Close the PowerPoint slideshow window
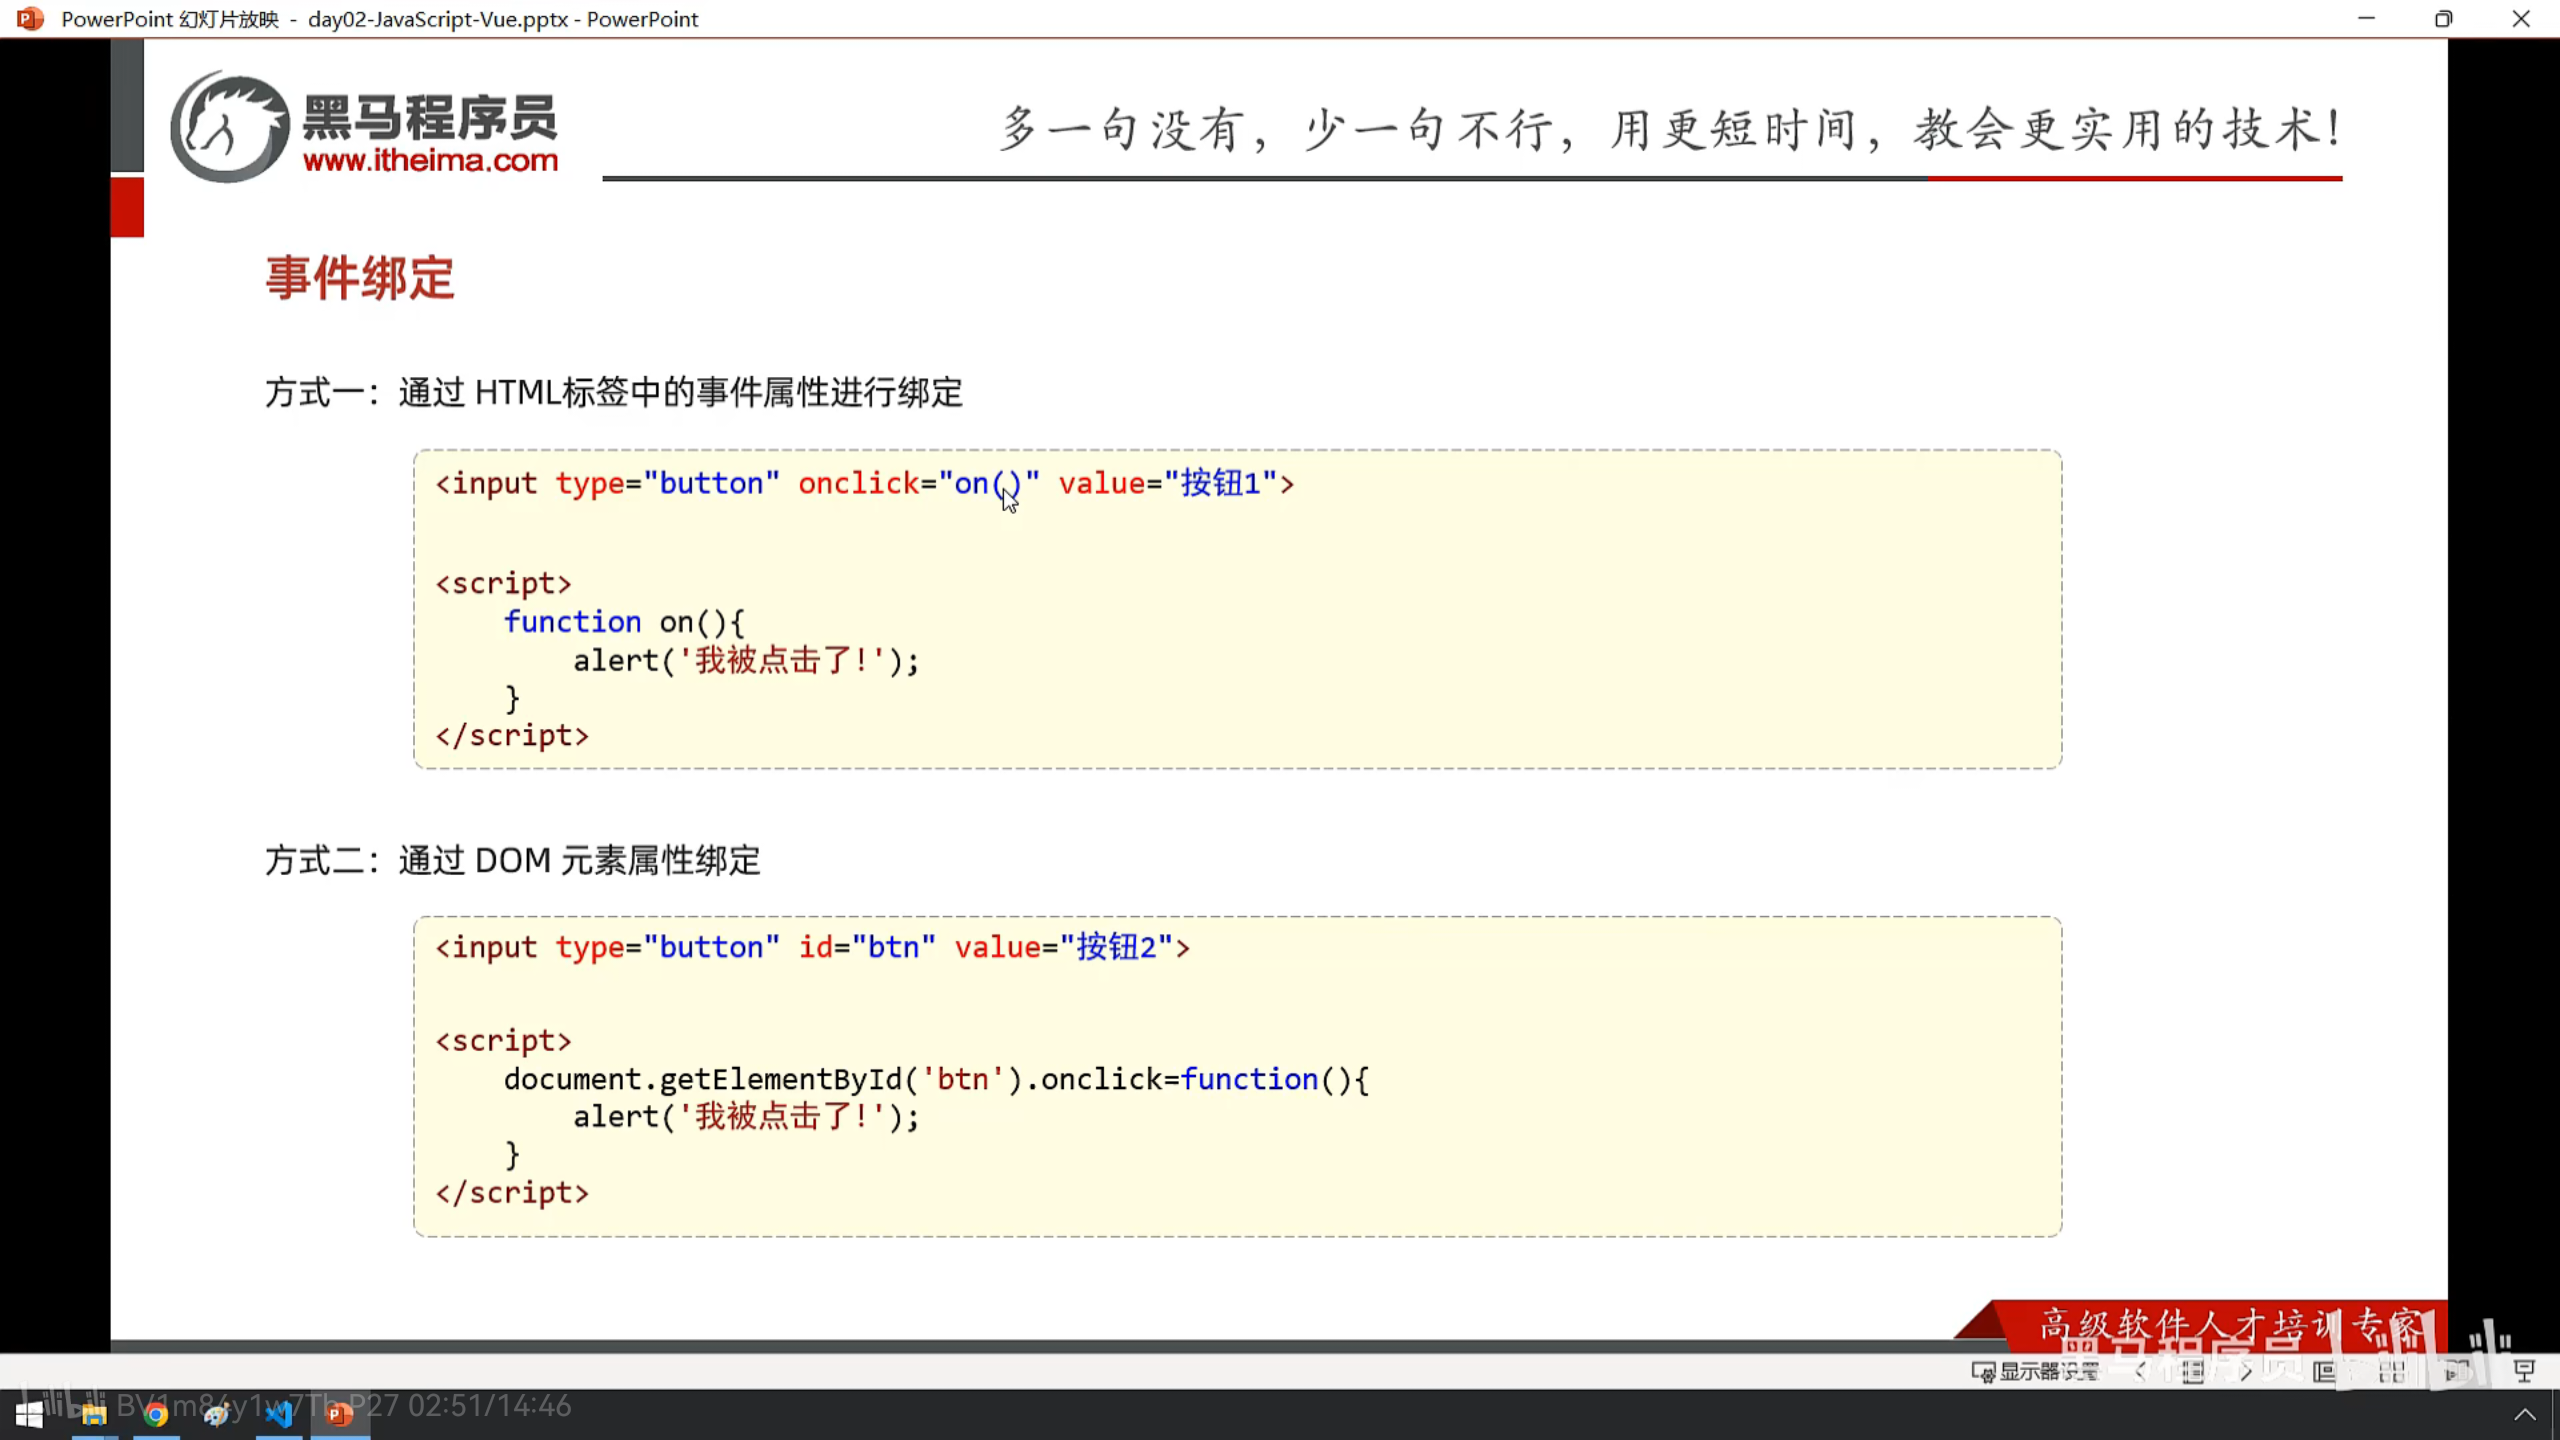The width and height of the screenshot is (2560, 1440). [2521, 19]
